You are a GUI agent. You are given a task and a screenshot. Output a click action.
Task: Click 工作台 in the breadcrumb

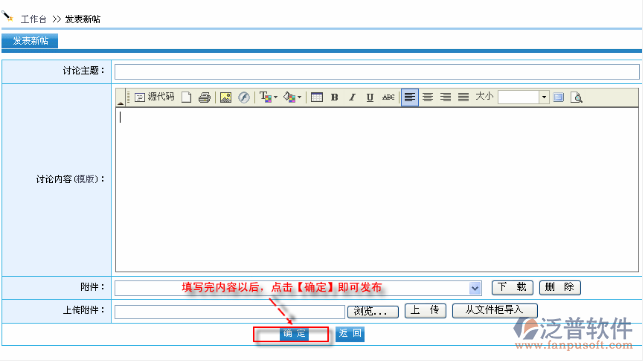[x=34, y=19]
